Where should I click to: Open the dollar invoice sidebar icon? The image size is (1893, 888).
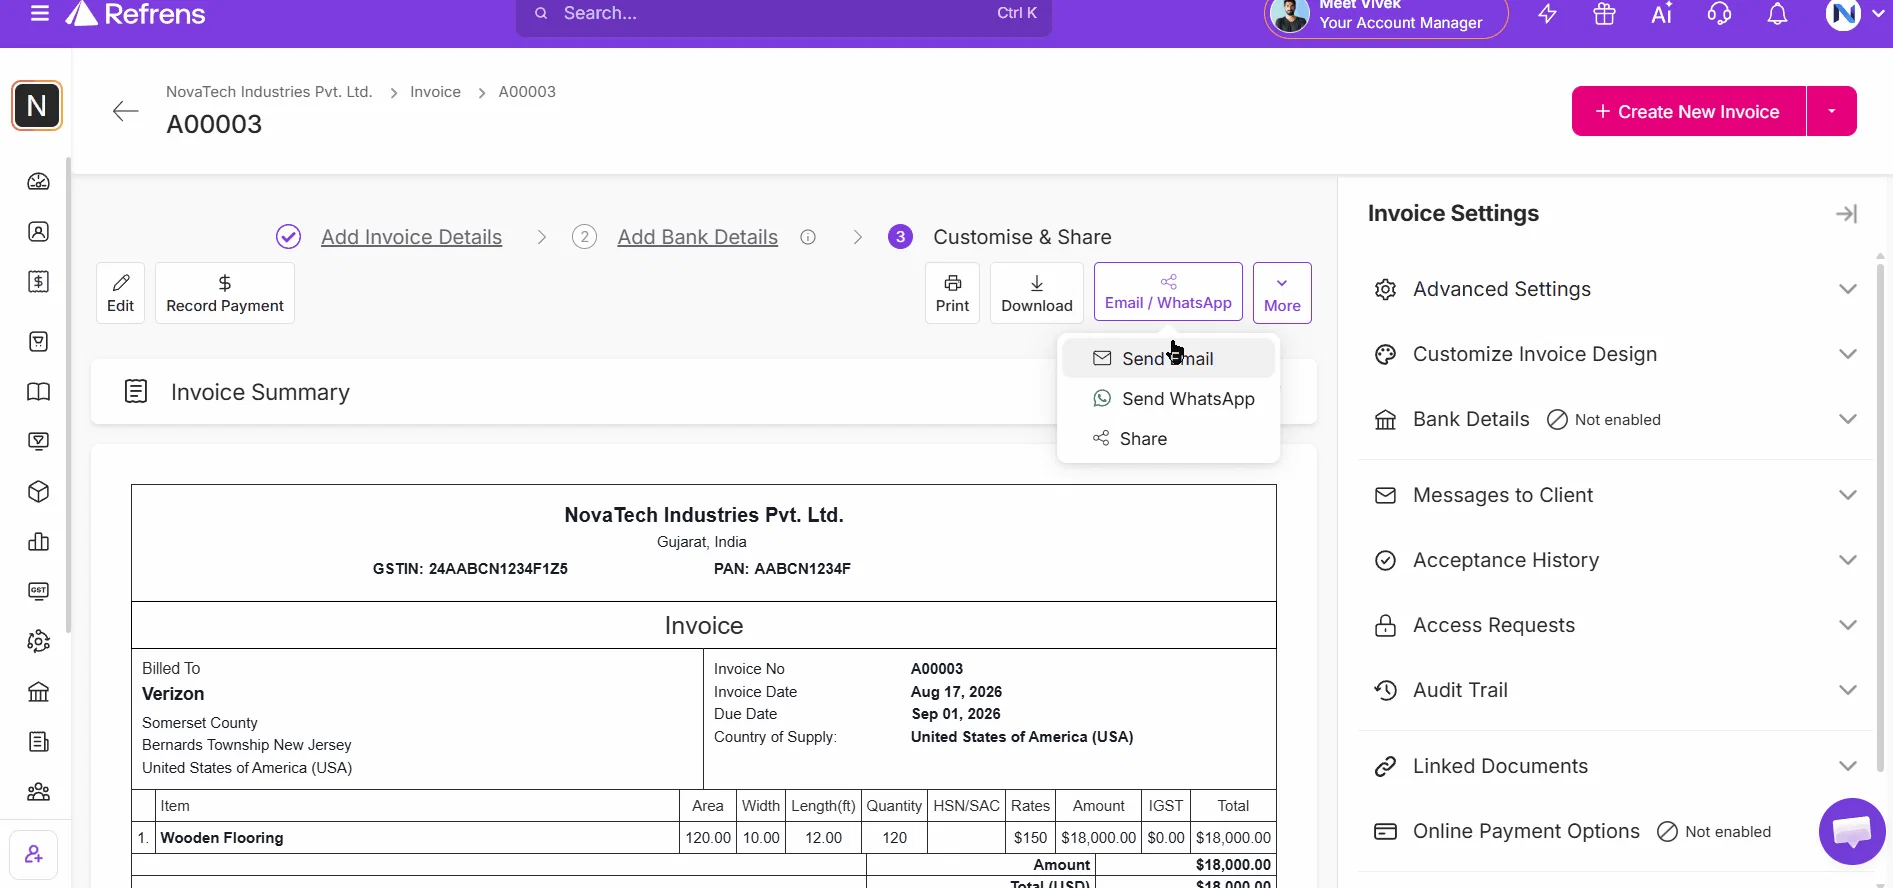coord(38,282)
